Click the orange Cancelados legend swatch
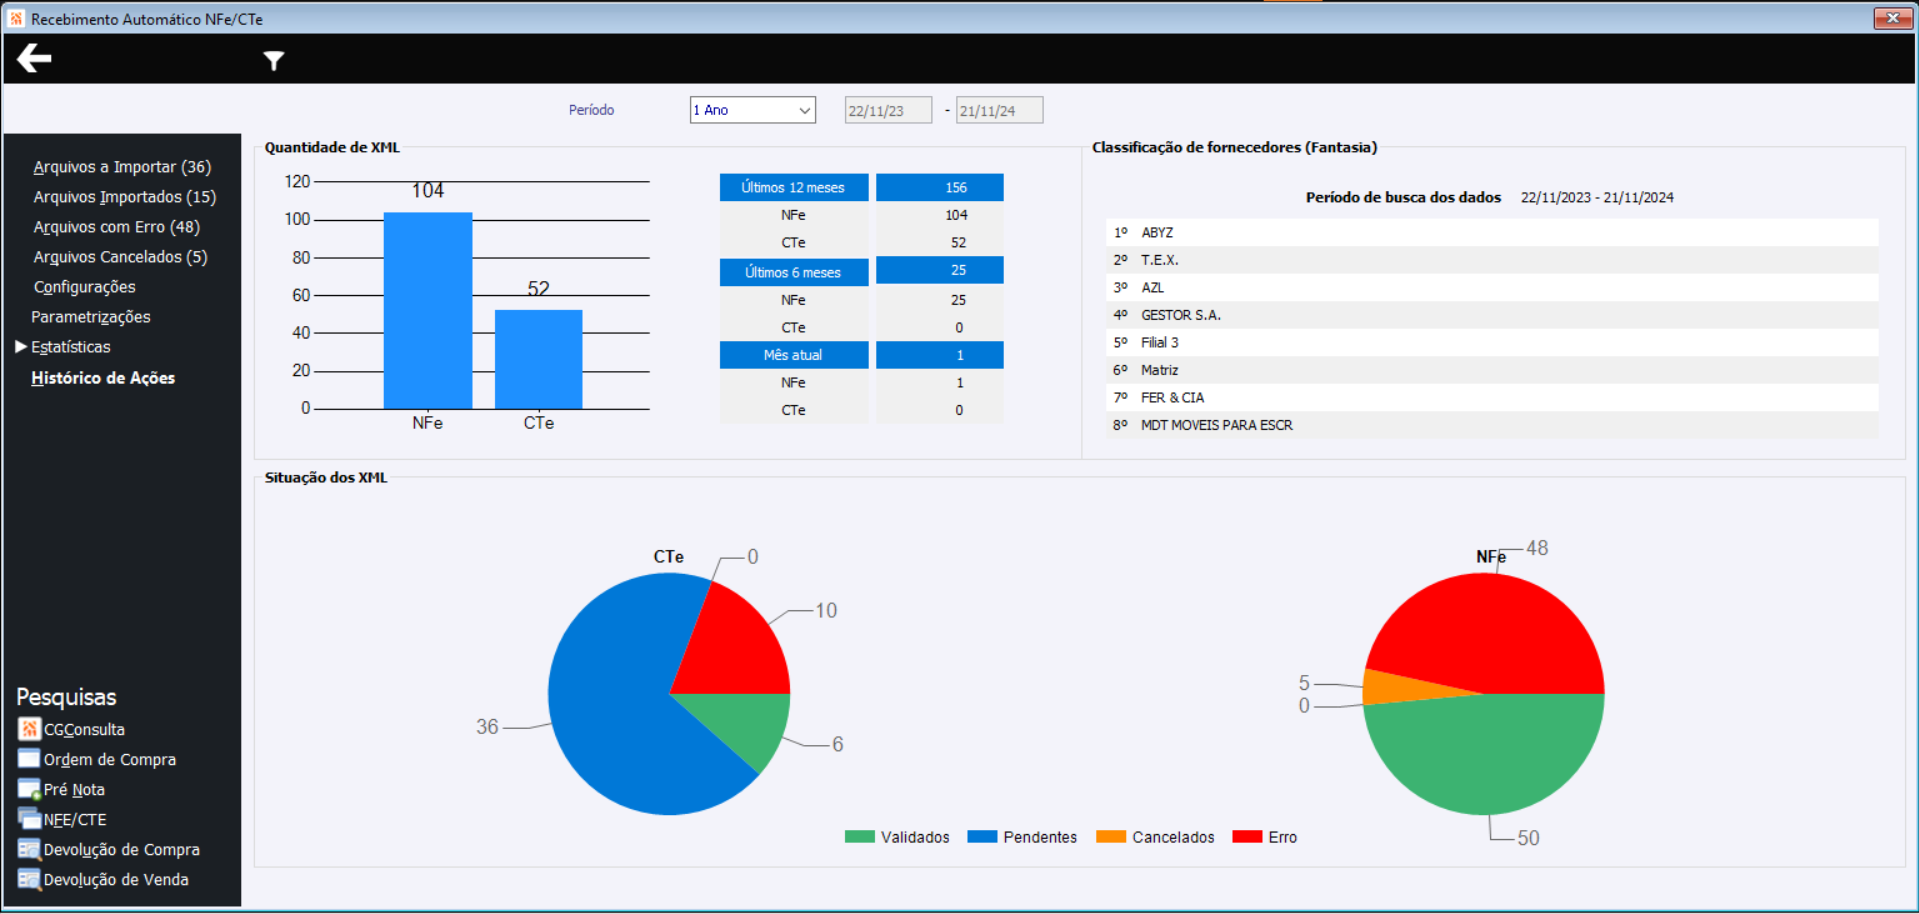Screen dimensions: 1919x914 [1111, 837]
